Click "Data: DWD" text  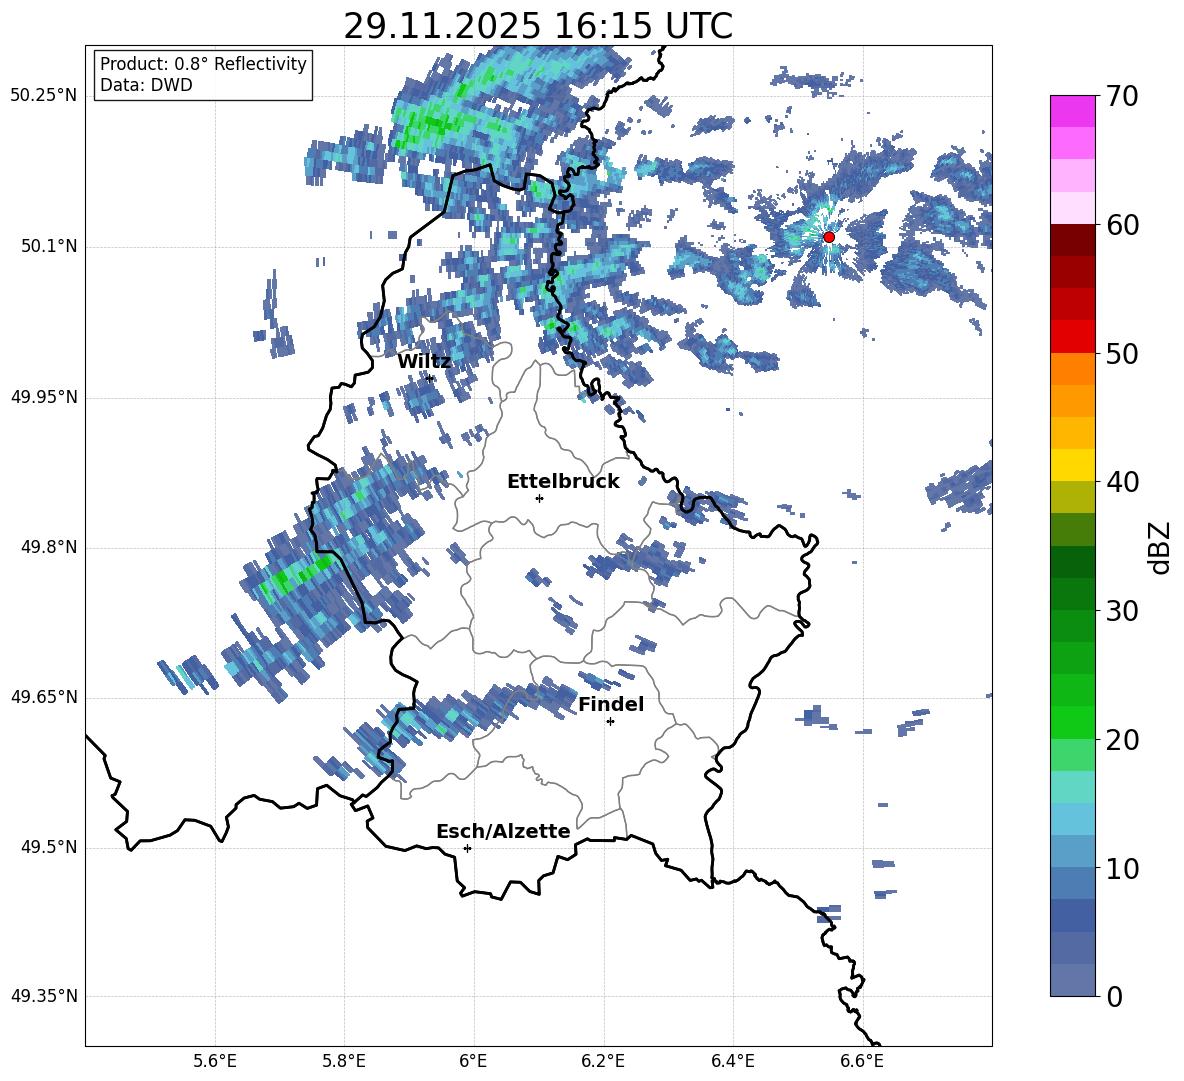[146, 85]
